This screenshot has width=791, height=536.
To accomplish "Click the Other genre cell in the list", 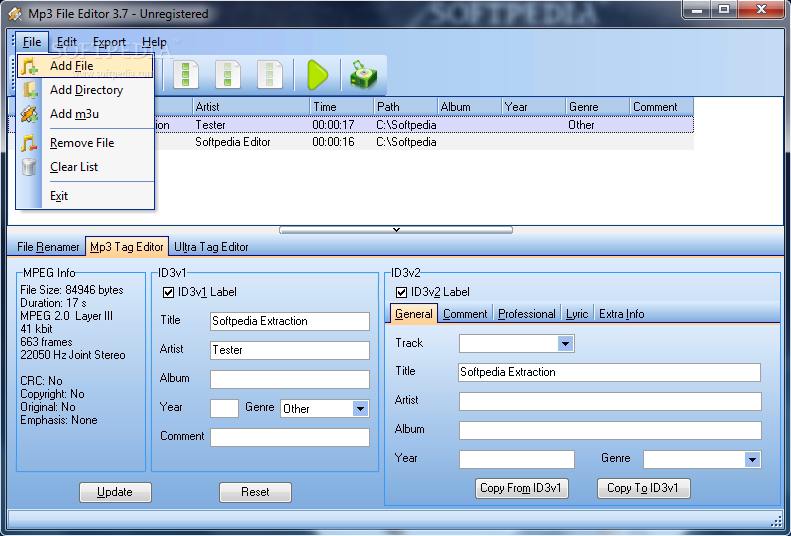I will pyautogui.click(x=581, y=125).
